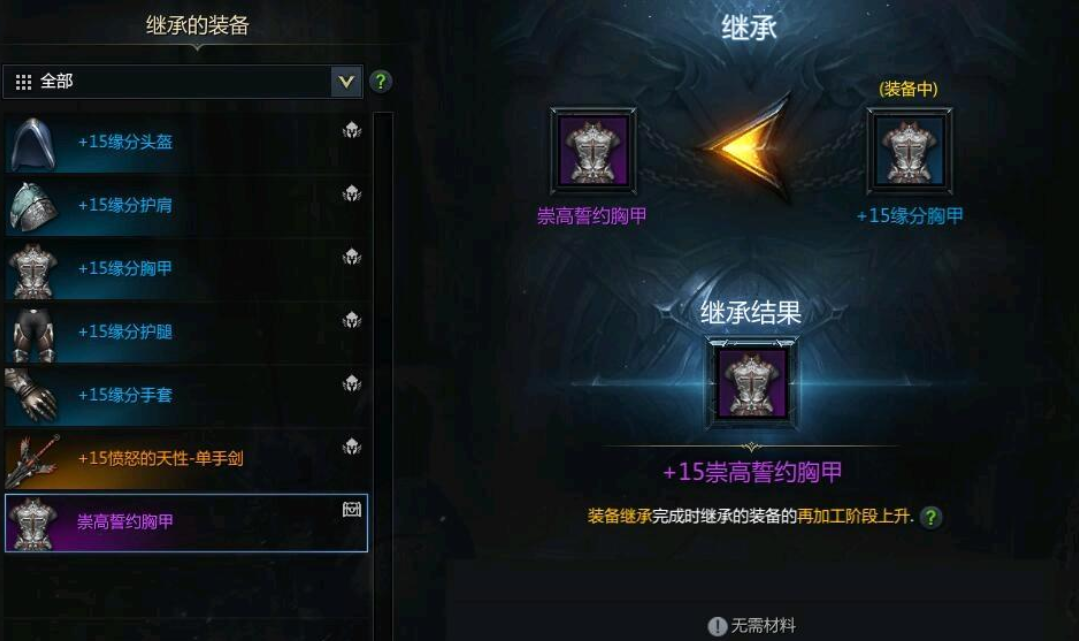Screen dimensions: 1079x641
Task: Select the +15缘分胸甲 list entry
Action: 187,269
